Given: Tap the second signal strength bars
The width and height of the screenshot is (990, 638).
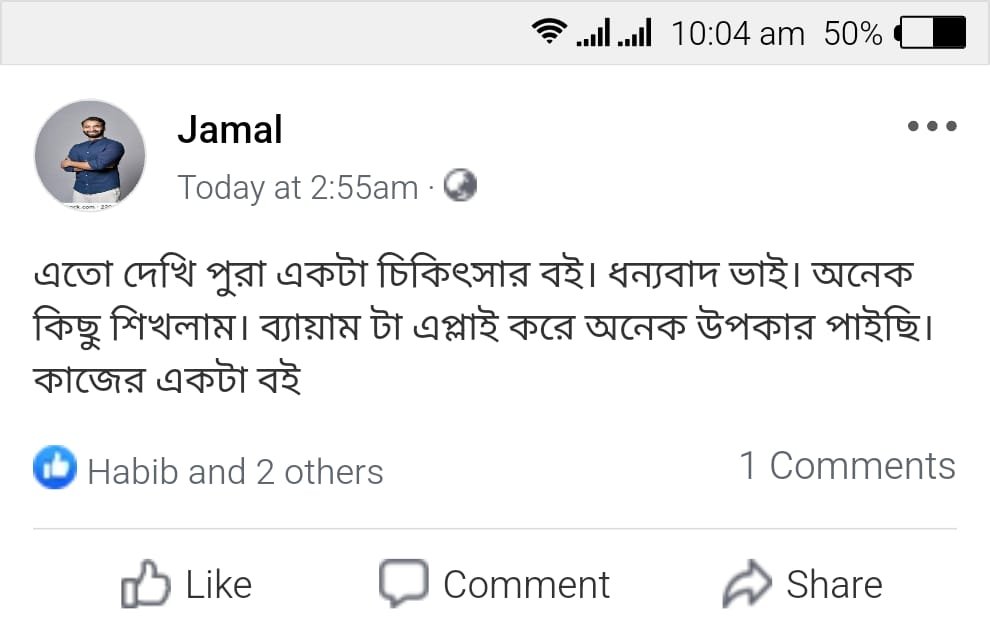Looking at the screenshot, I should 635,34.
